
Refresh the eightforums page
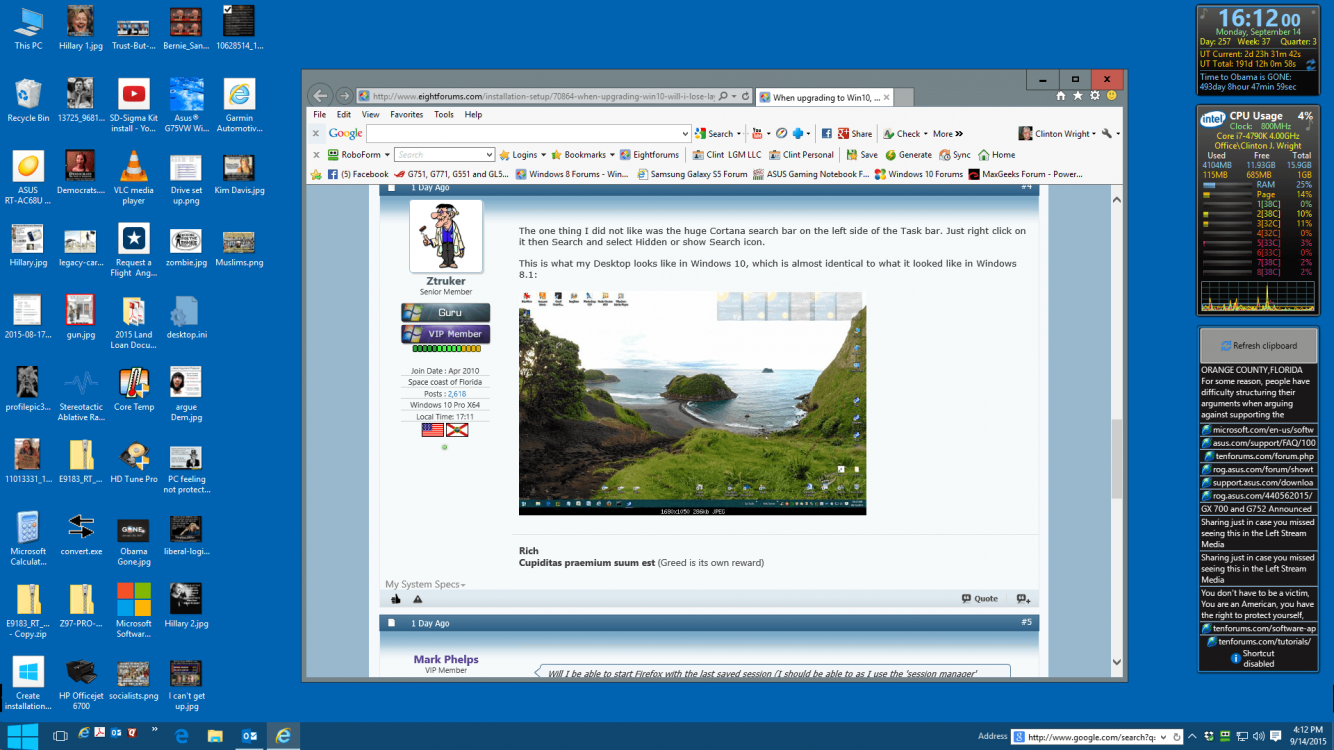point(746,97)
